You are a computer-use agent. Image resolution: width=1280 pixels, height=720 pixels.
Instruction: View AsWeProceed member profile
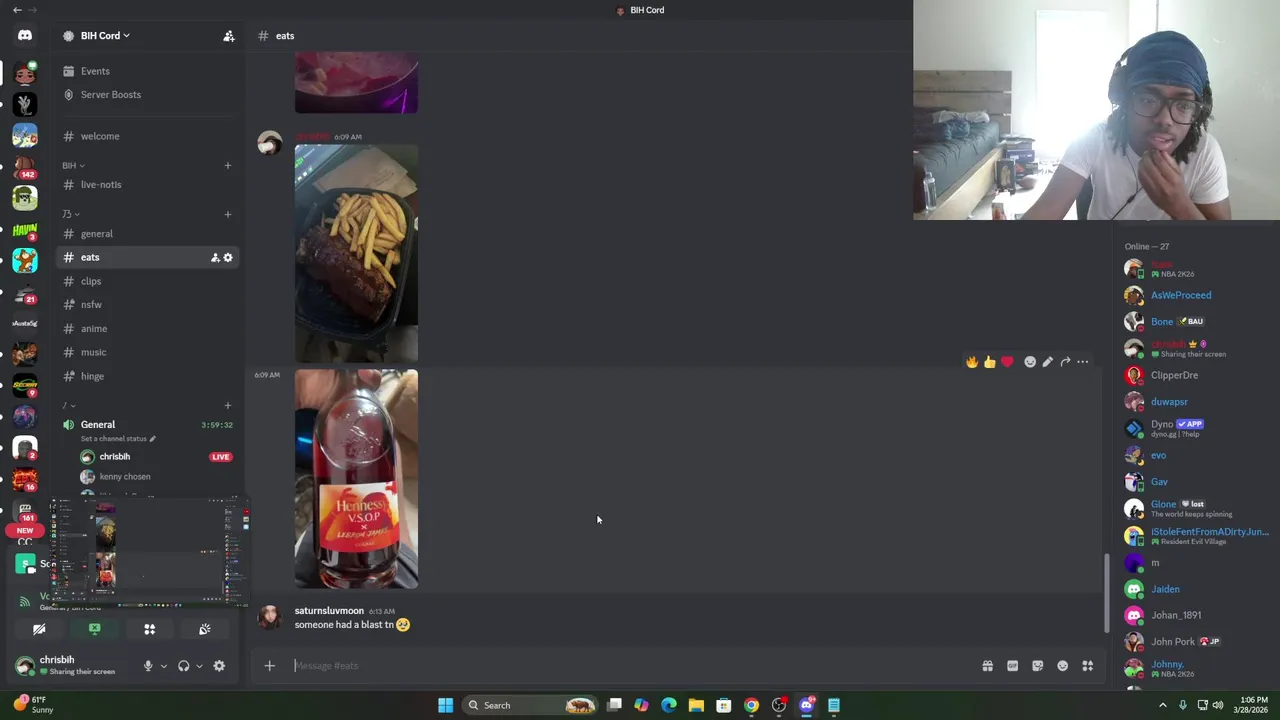[x=1196, y=295]
